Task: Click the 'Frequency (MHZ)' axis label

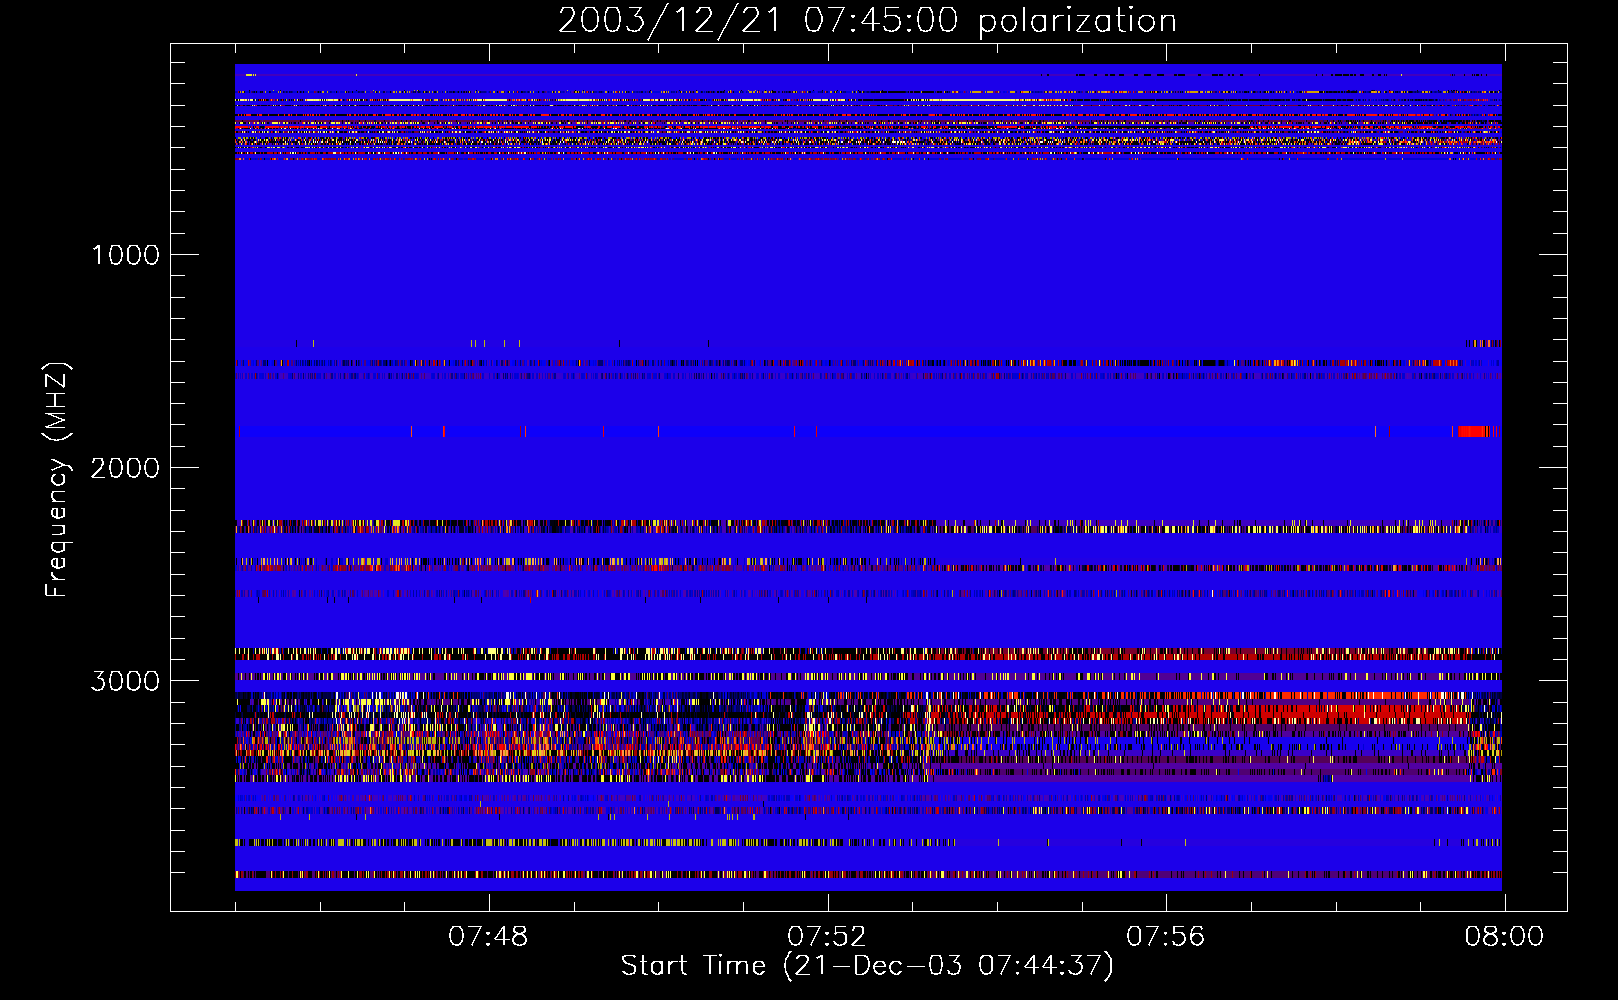Action: click(57, 479)
